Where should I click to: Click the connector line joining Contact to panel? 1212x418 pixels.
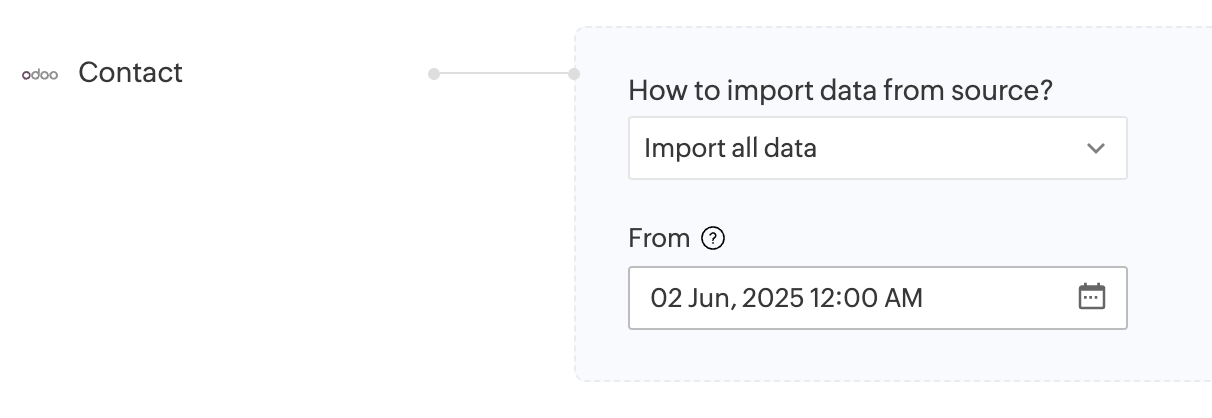pos(504,74)
